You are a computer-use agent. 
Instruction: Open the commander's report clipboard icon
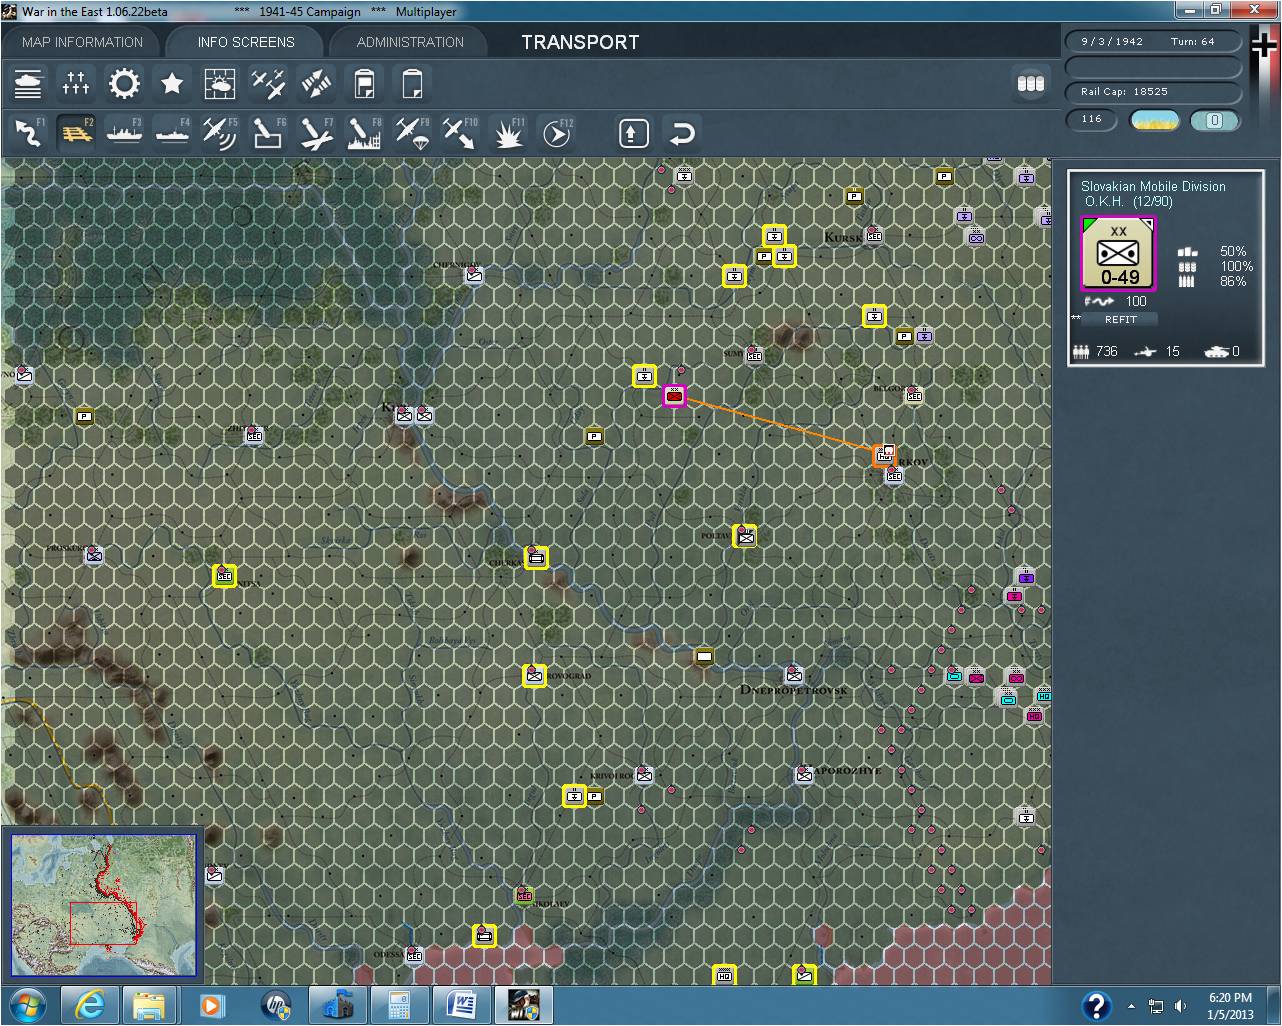(x=364, y=84)
